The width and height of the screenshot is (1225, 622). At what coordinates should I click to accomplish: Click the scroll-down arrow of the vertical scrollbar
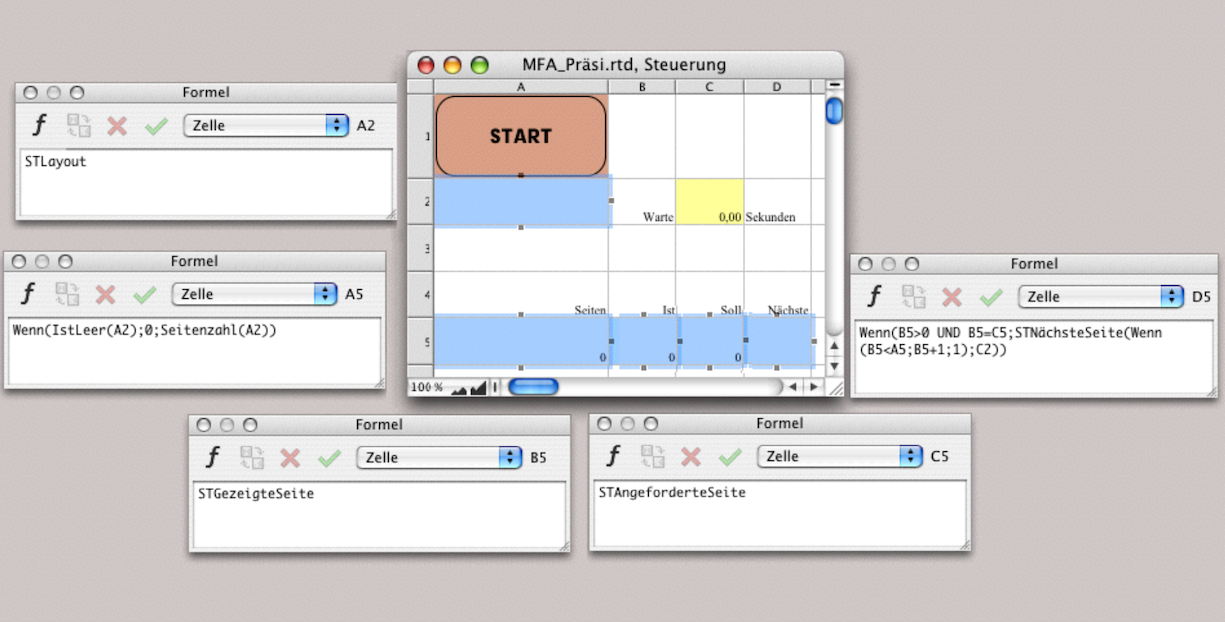coord(834,367)
